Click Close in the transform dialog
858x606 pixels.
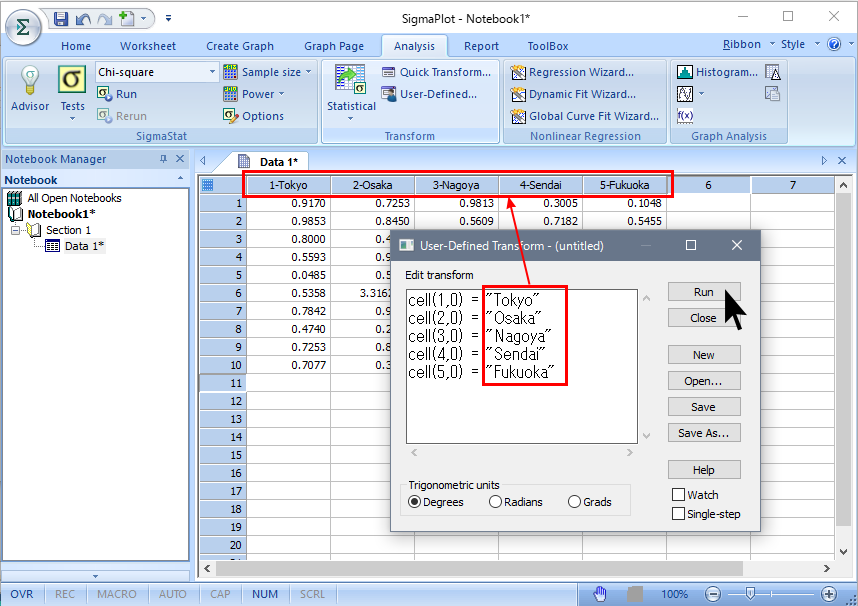pyautogui.click(x=704, y=318)
